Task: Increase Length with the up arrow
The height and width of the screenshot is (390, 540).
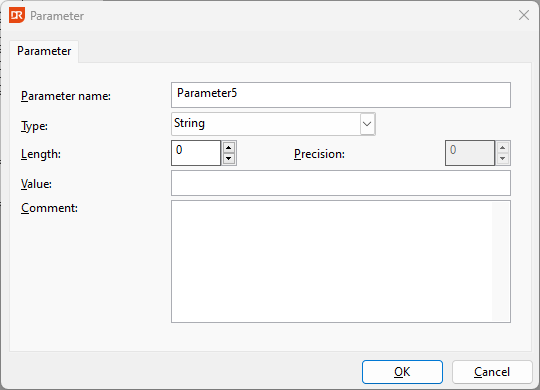Action: [229, 147]
